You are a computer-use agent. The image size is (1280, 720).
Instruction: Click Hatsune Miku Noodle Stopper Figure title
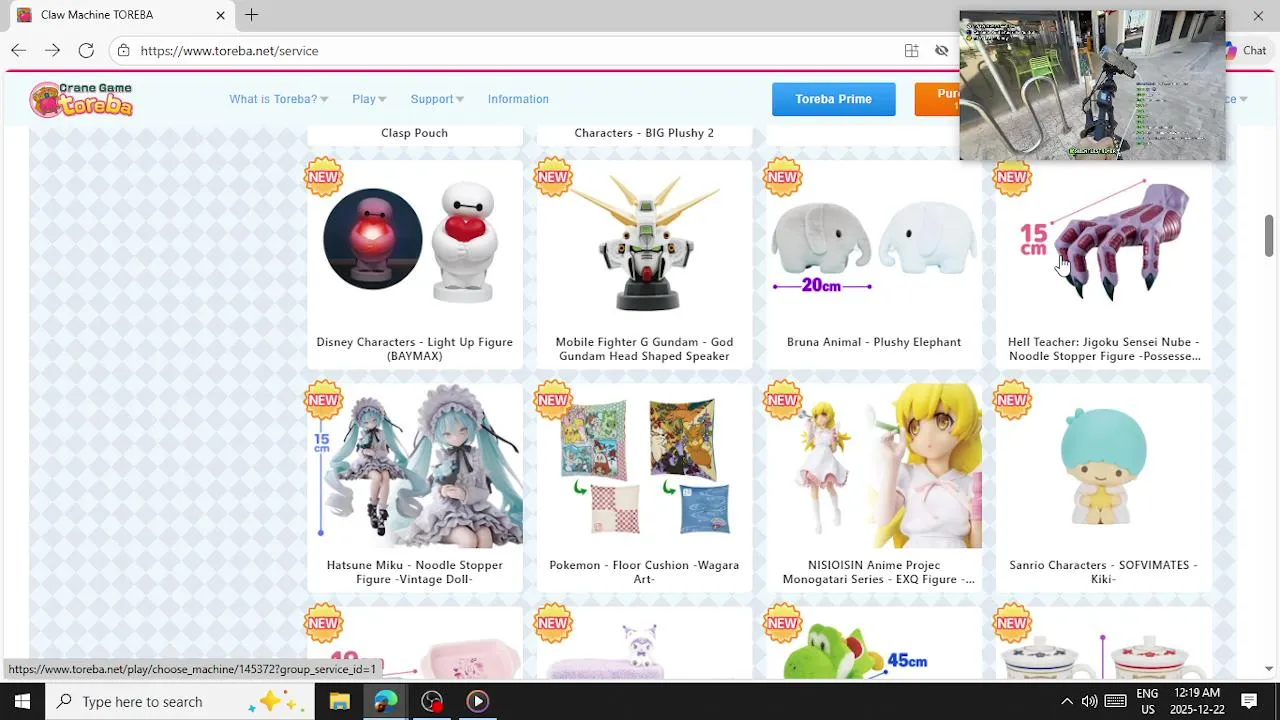415,572
